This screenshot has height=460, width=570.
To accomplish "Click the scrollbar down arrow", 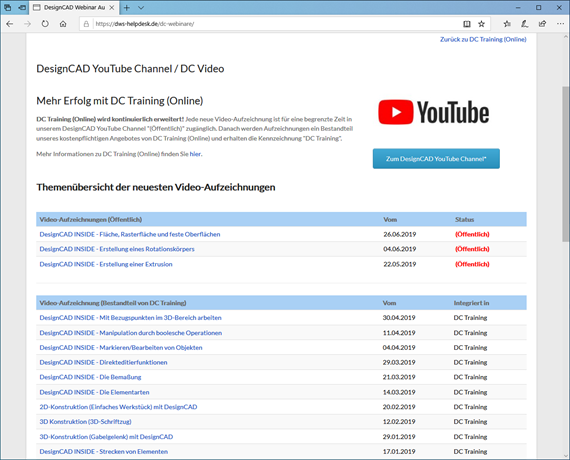I will [x=566, y=455].
